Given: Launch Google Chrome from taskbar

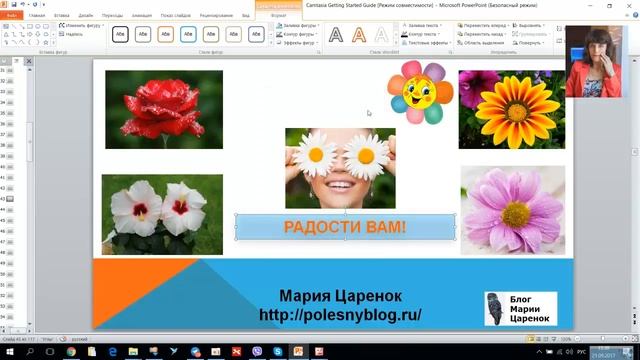Looking at the screenshot, I should click(71, 351).
